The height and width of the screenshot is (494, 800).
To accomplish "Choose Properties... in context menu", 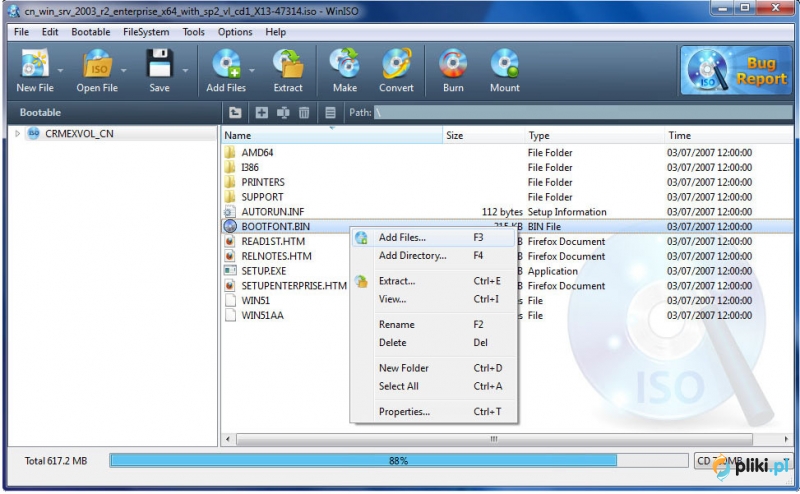I will 433,411.
